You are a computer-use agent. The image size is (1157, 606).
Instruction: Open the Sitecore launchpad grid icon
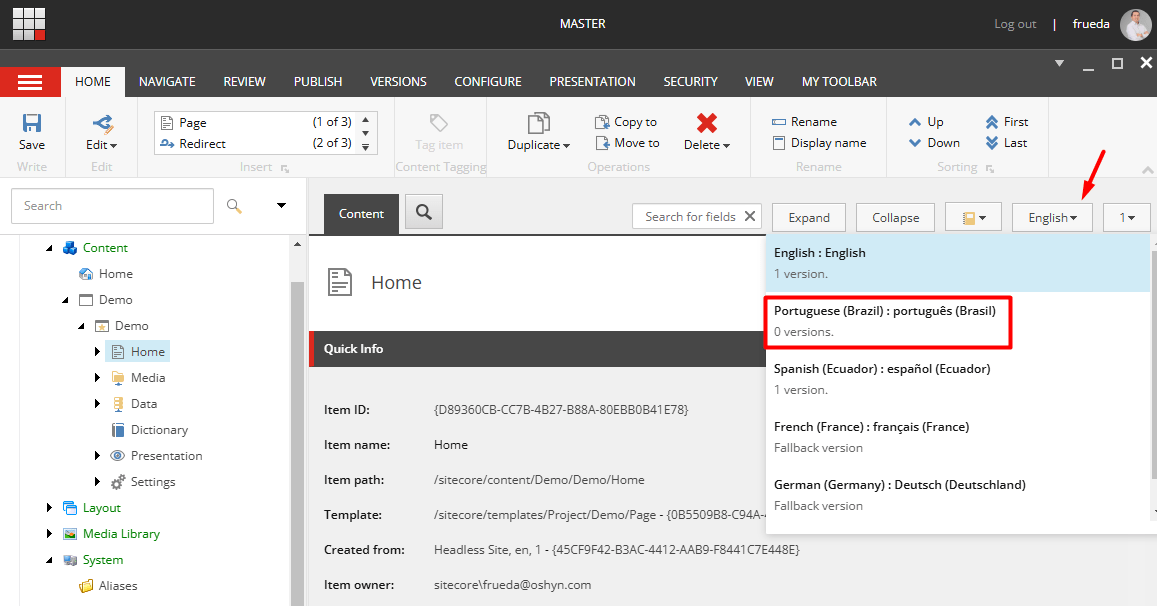coord(29,24)
